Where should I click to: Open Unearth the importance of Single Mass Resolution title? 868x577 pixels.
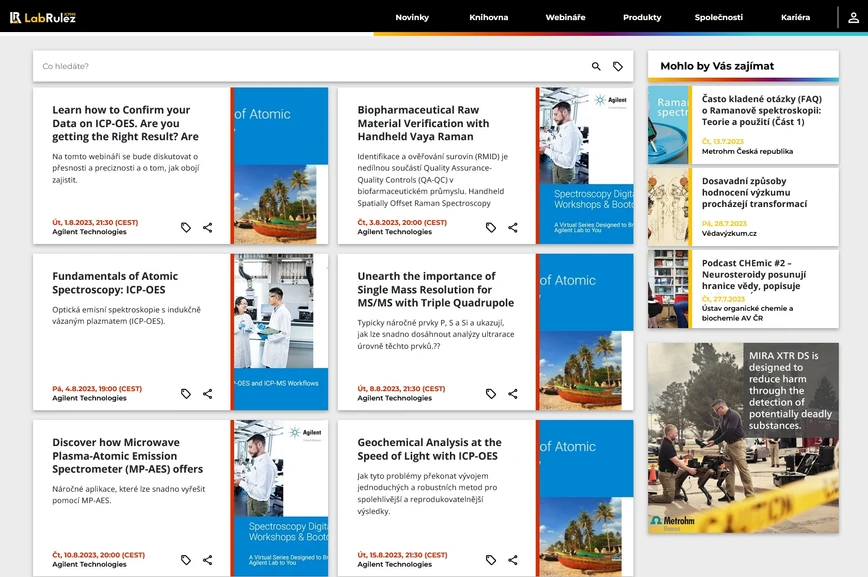pos(436,290)
